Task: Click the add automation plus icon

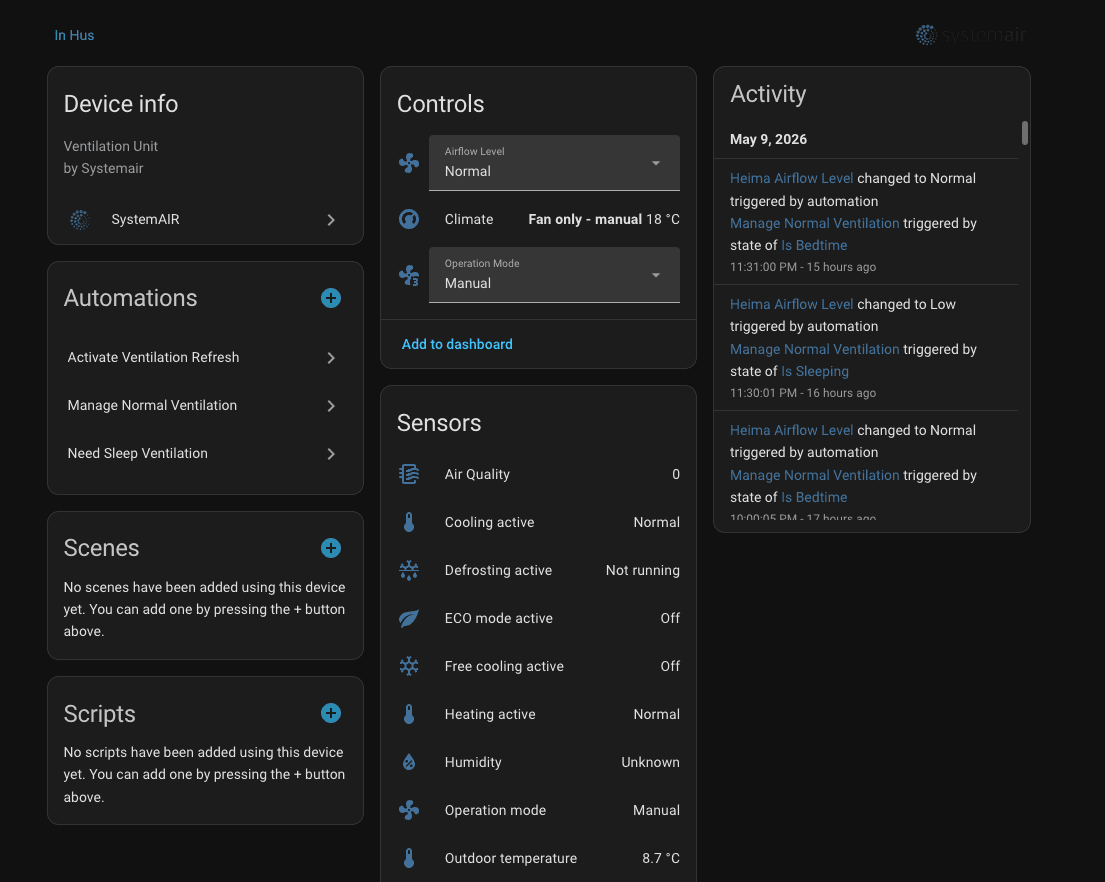Action: click(x=331, y=298)
